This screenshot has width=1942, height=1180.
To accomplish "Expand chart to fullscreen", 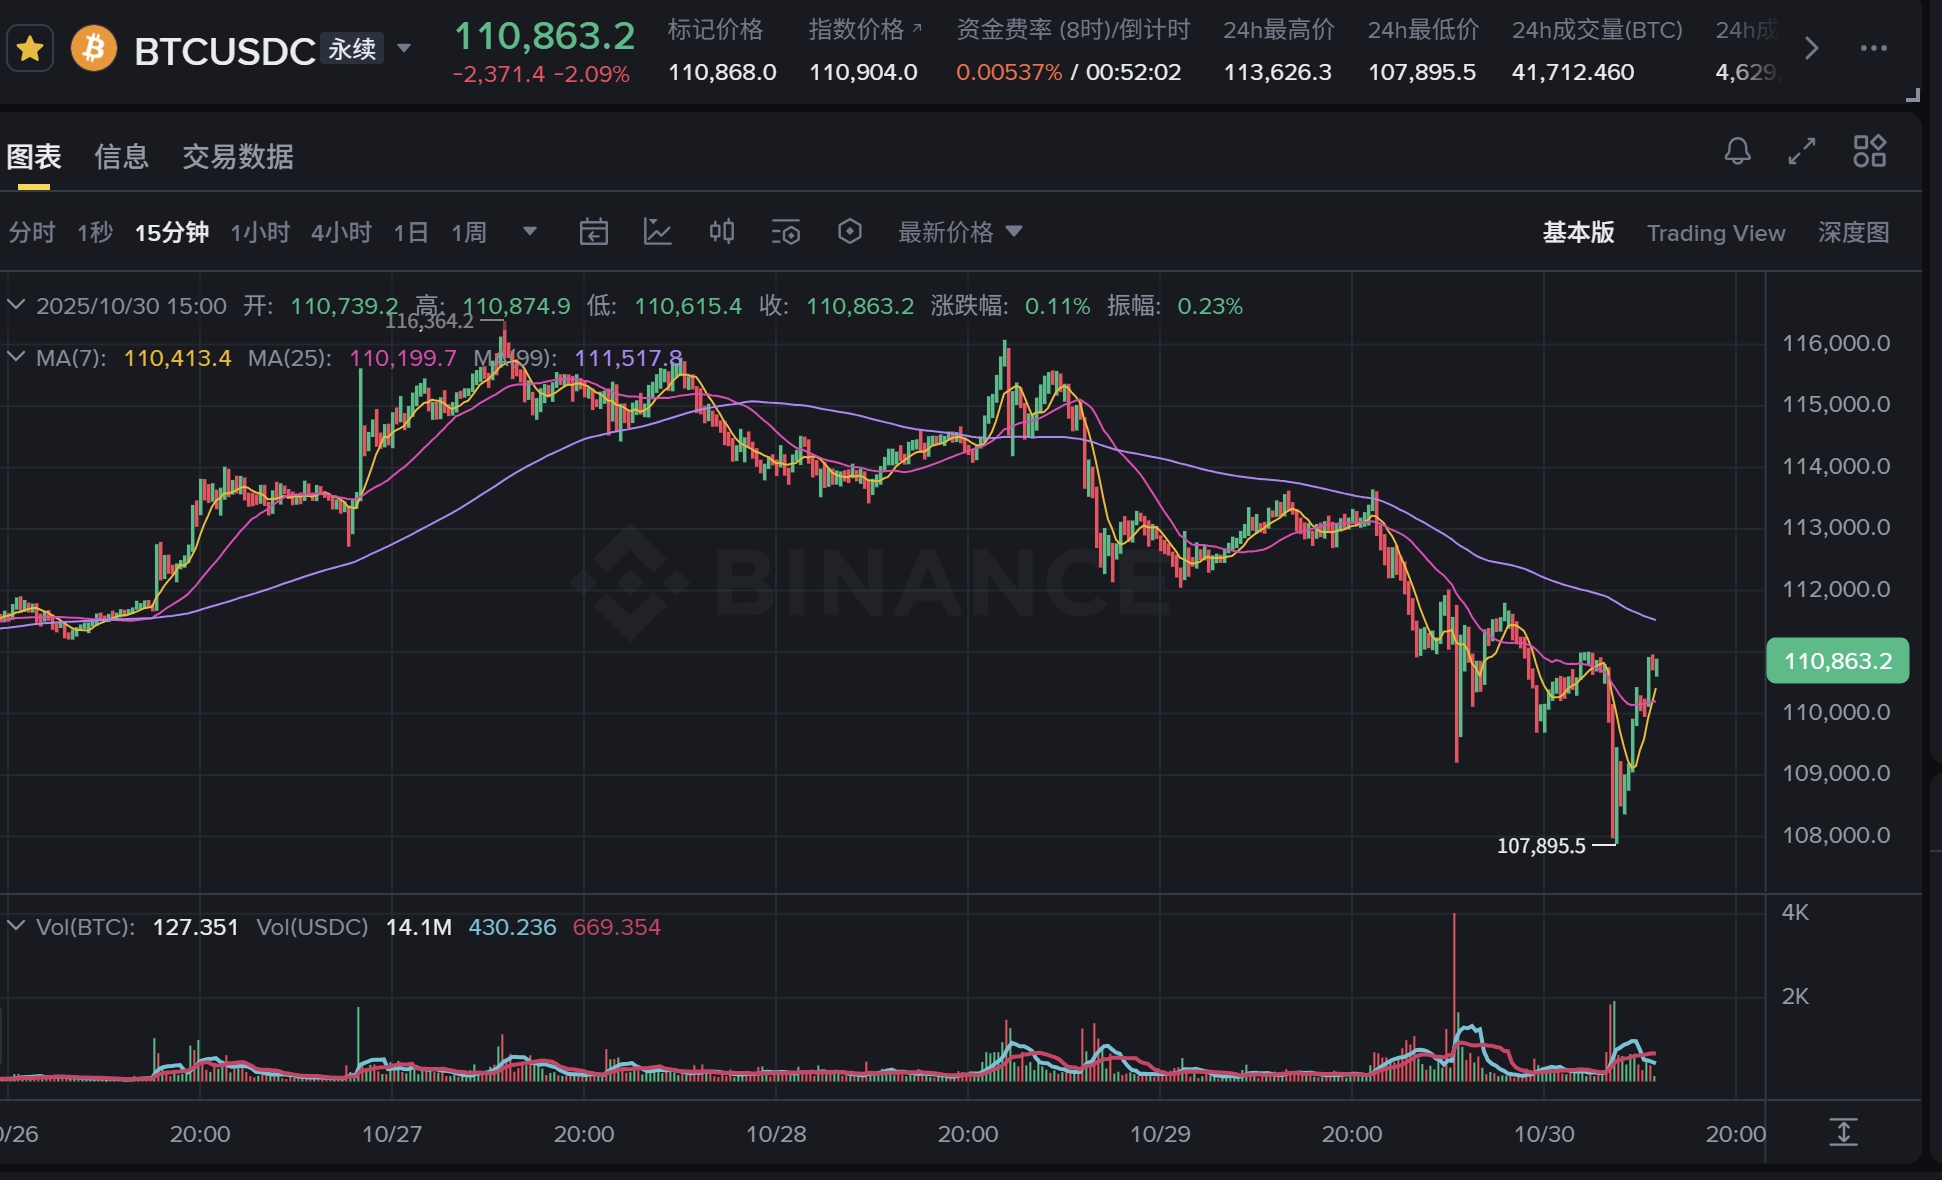I will coord(1801,151).
